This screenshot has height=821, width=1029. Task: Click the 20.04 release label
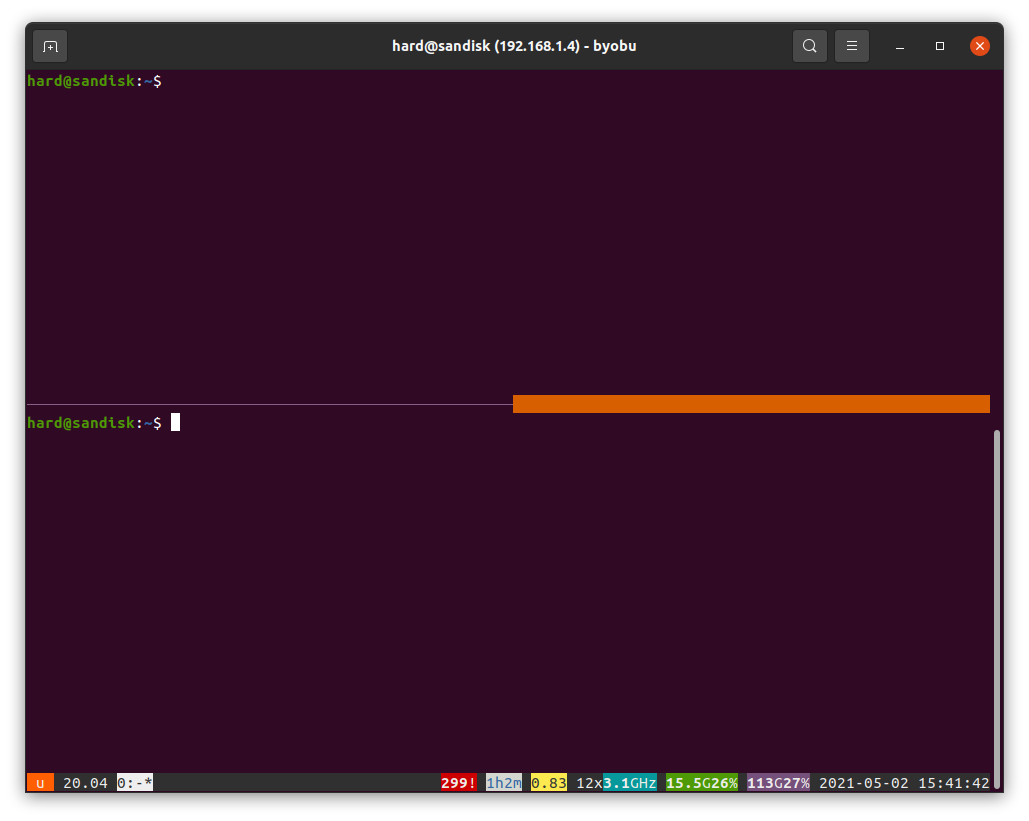pyautogui.click(x=84, y=783)
